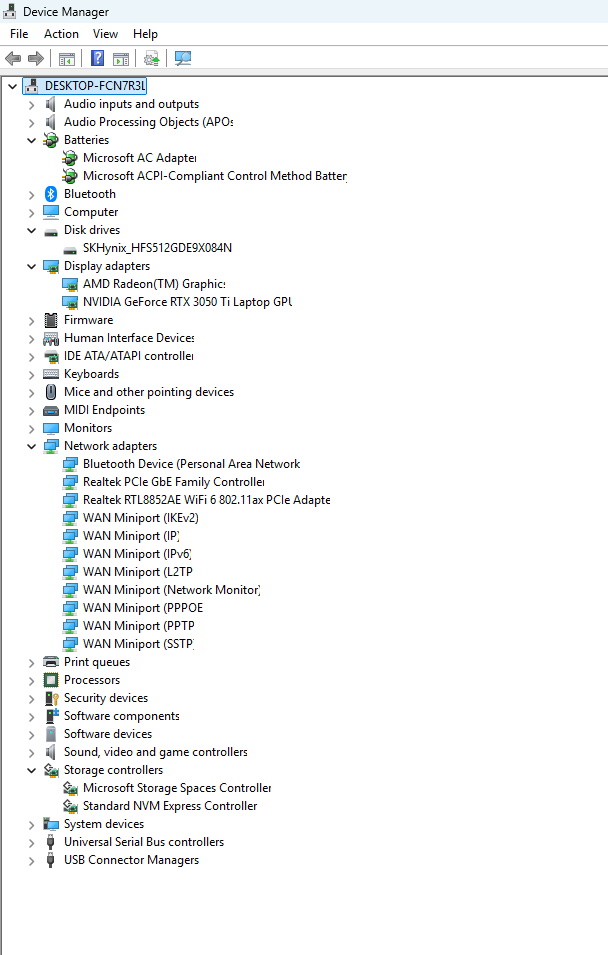
Task: Collapse the Display adapters chevron
Action: point(32,267)
